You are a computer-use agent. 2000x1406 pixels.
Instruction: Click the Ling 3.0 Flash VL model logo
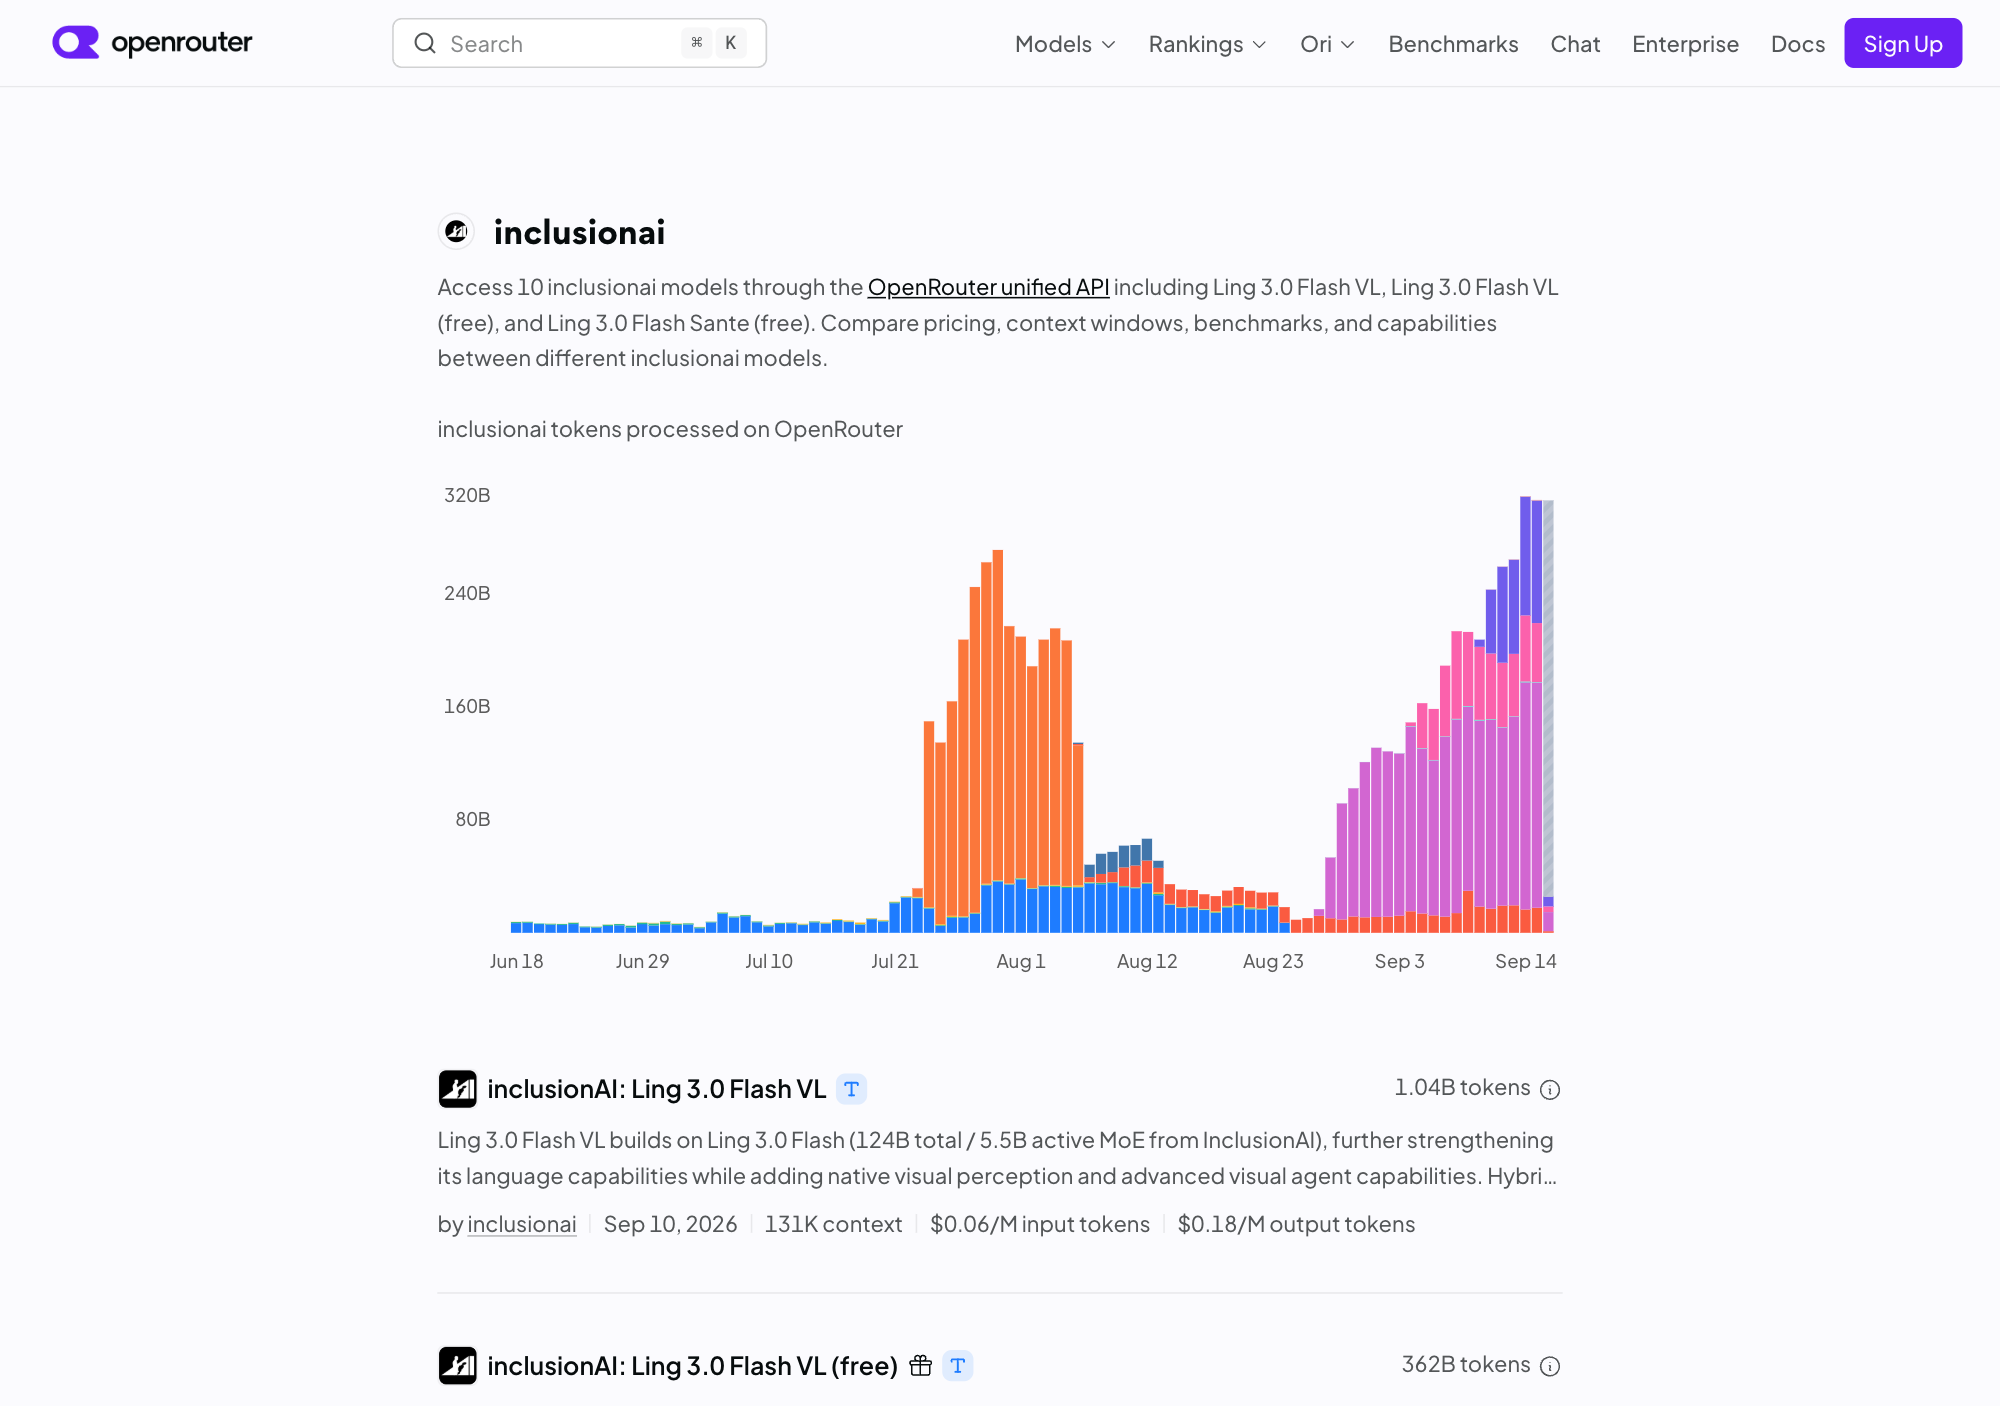click(458, 1089)
